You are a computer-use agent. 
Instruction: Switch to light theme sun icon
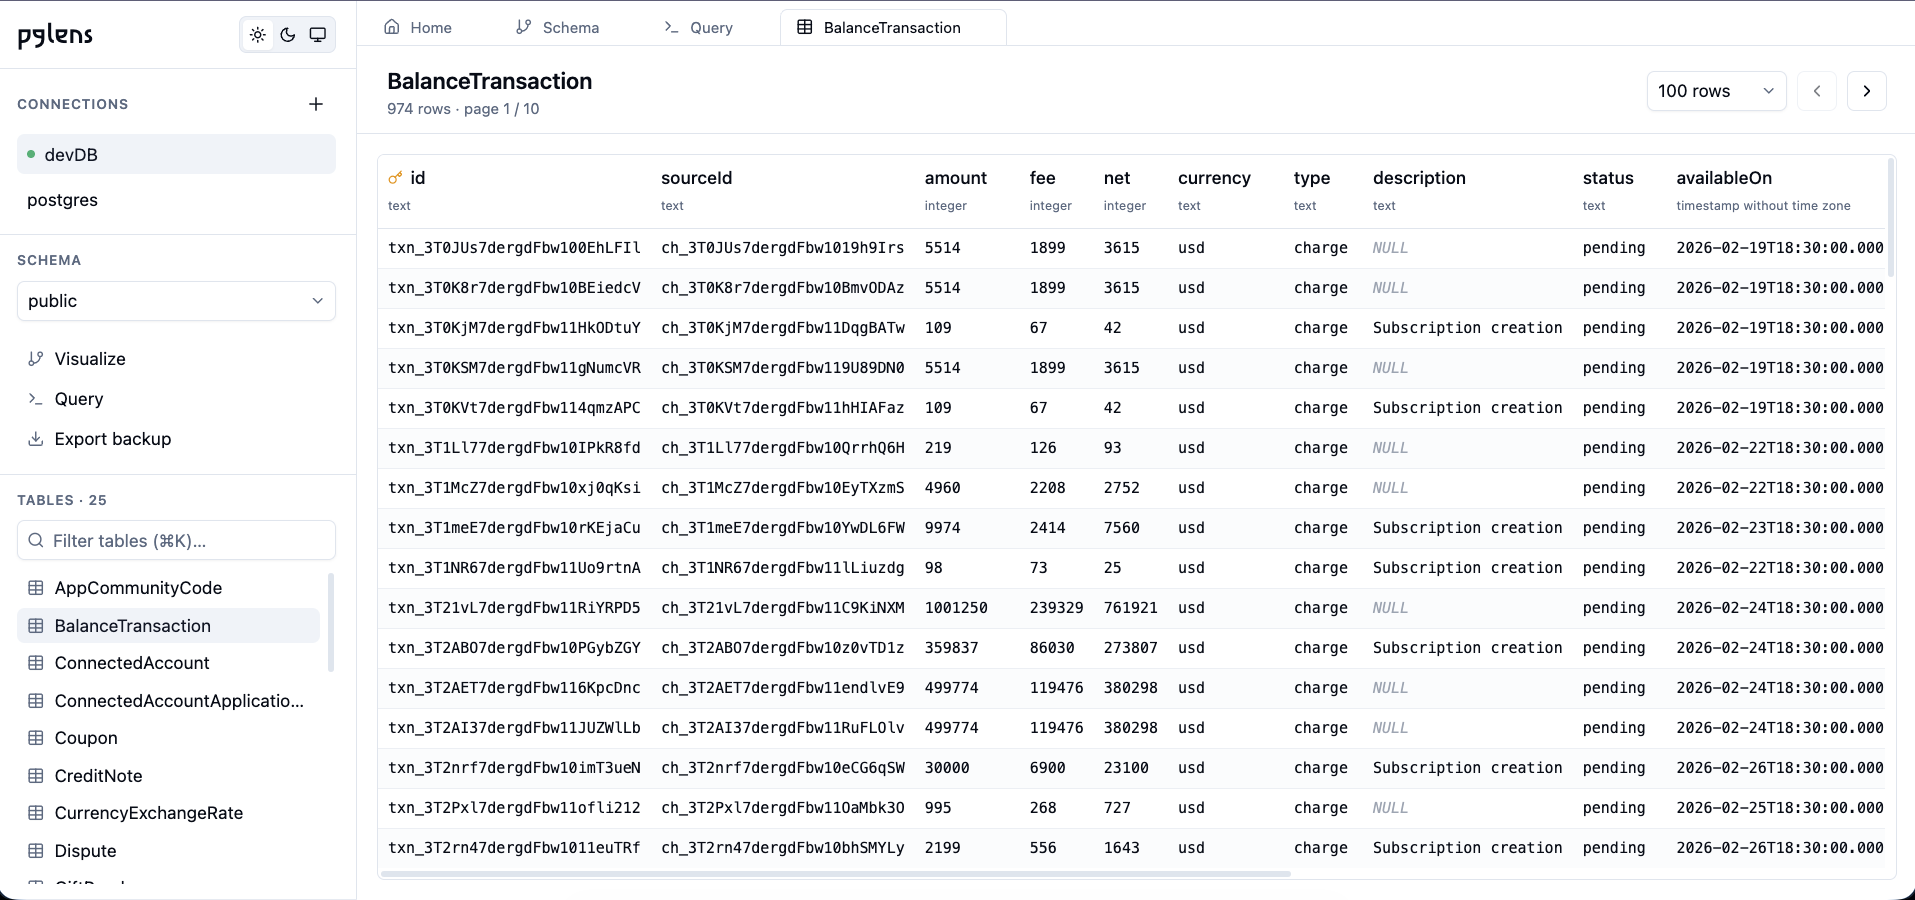pos(258,35)
